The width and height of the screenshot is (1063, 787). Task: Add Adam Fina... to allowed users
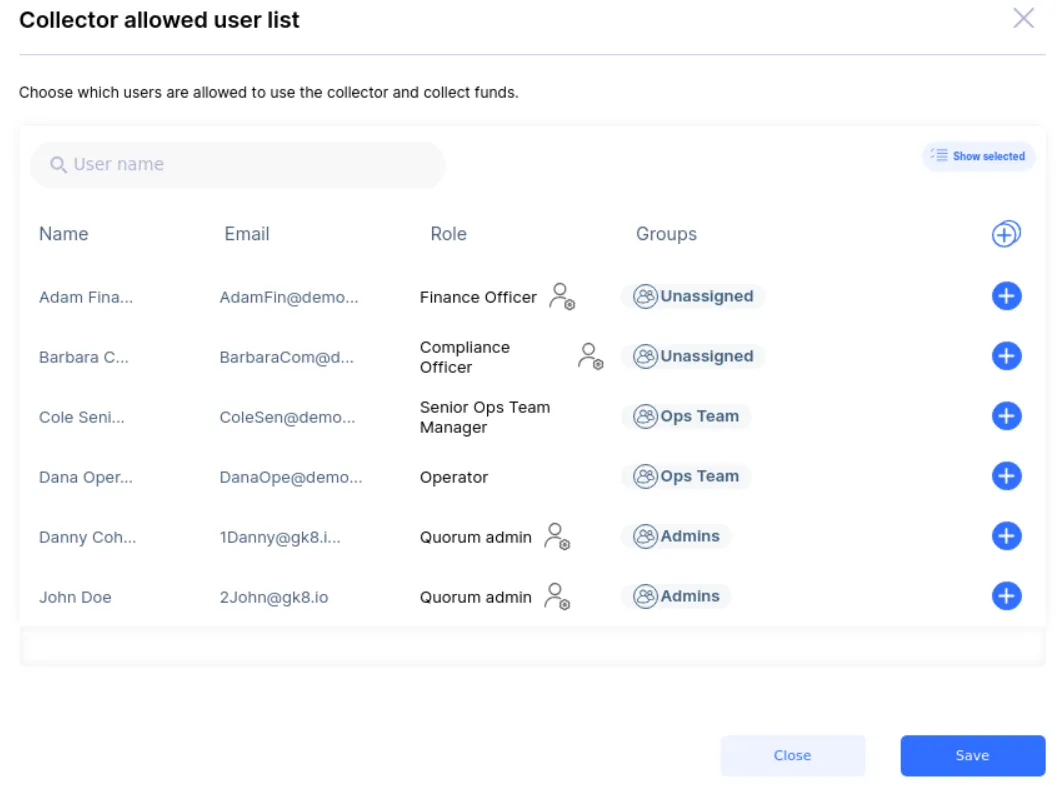point(1006,296)
